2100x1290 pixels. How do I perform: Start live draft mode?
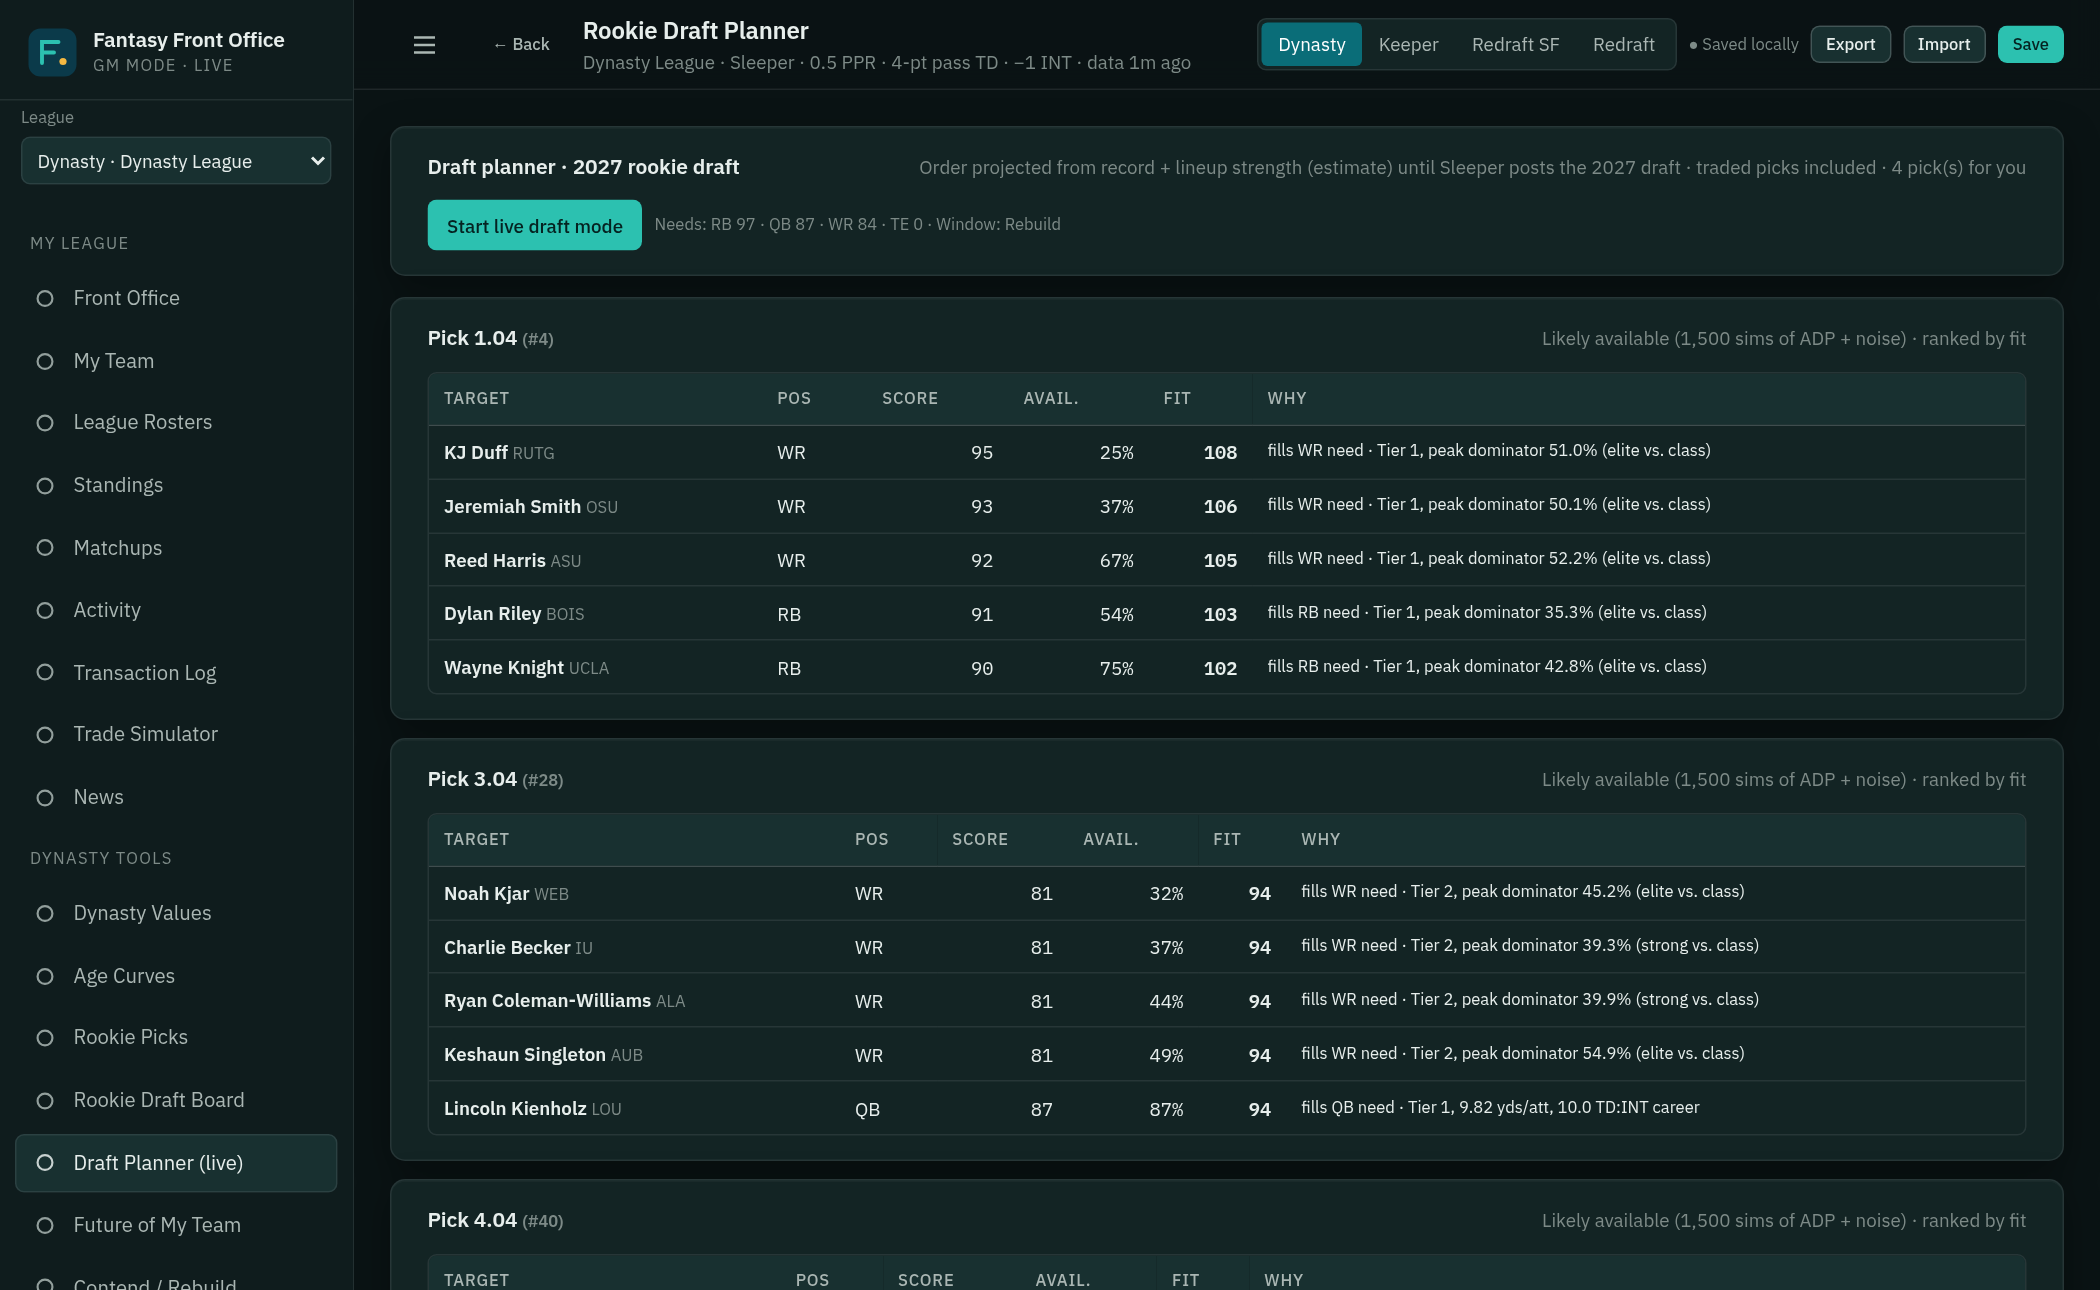coord(535,226)
